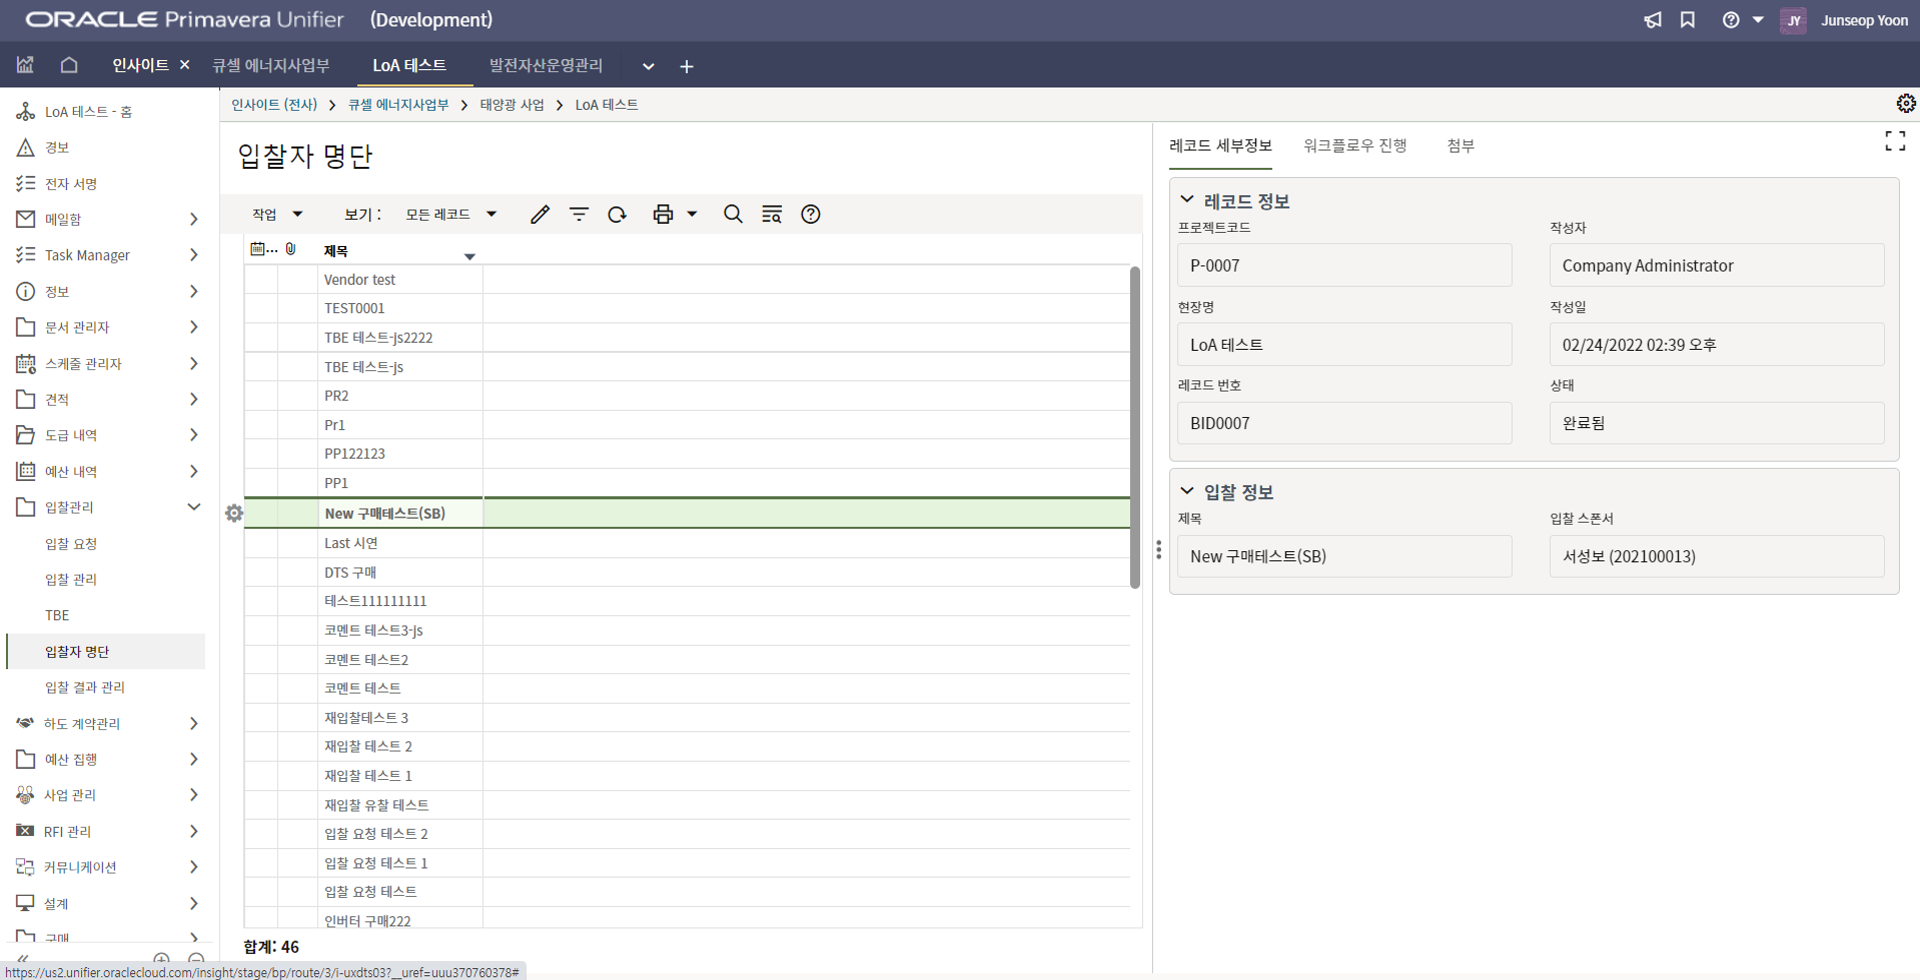The image size is (1920, 980).
Task: Open the announcements megaphone icon
Action: pos(1652,20)
